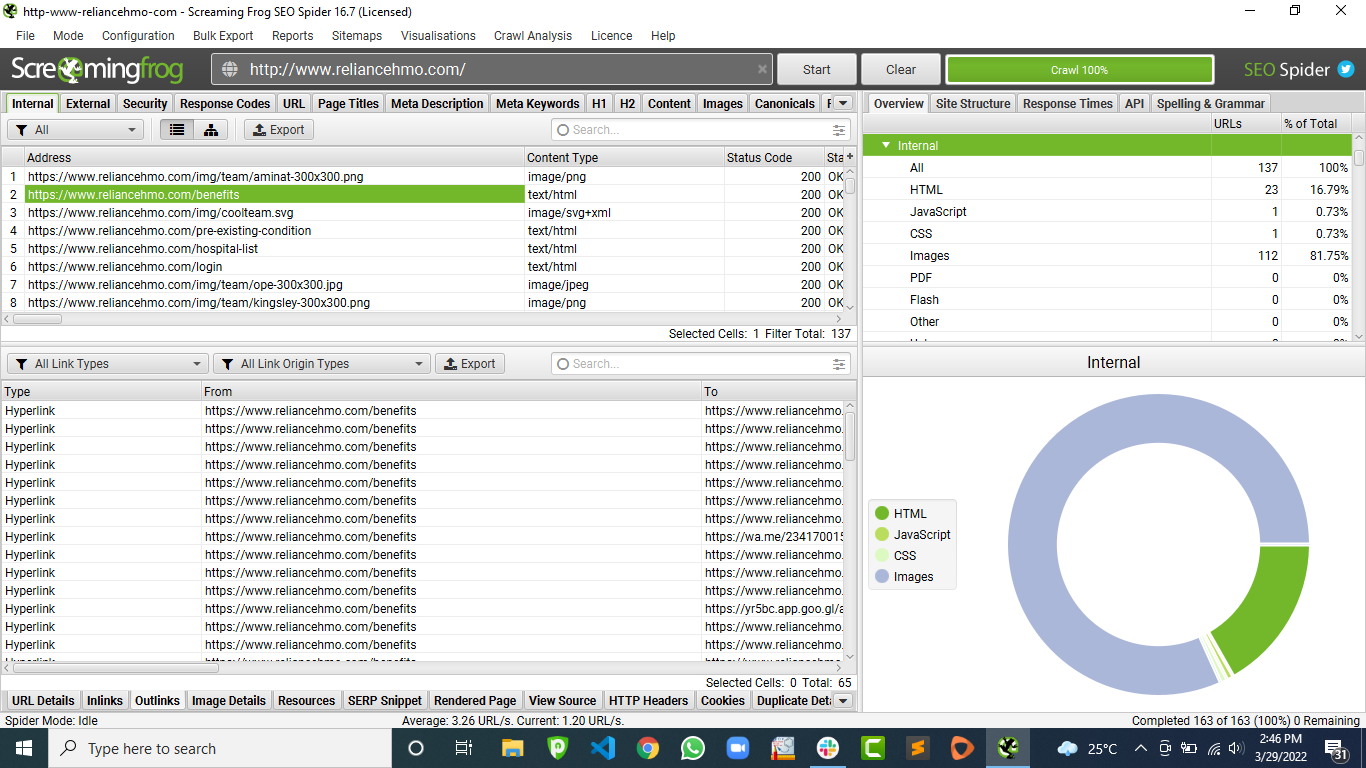Open the Spelling & Grammar tab
This screenshot has height=768, width=1366.
1211,103
